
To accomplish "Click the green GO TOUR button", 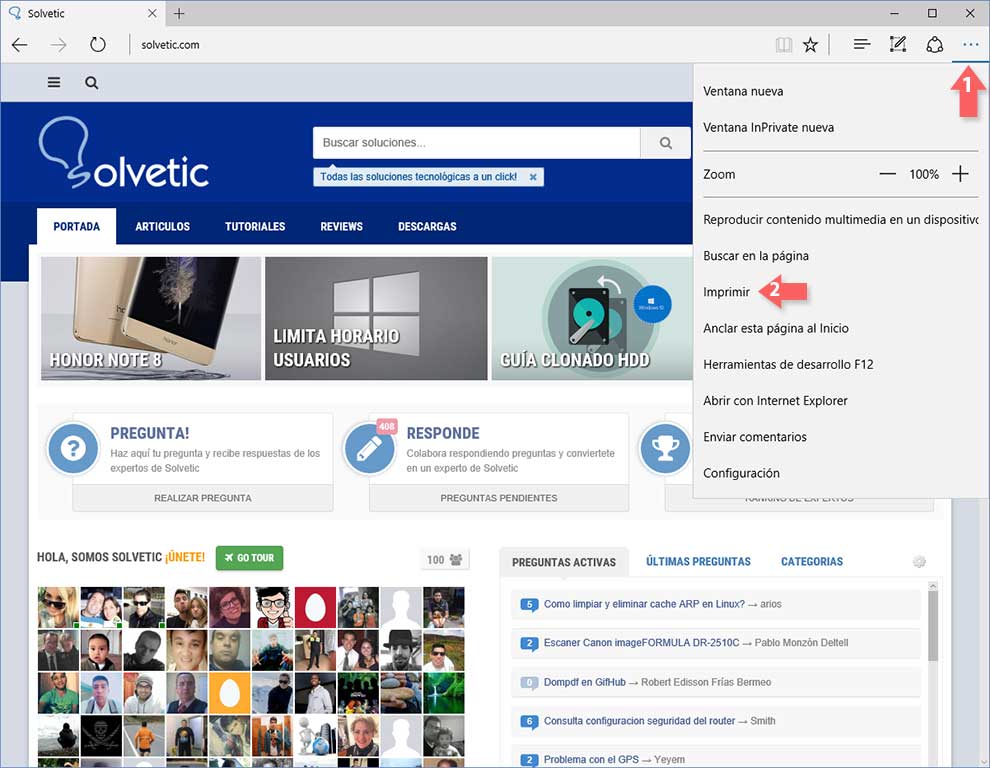I will (249, 558).
